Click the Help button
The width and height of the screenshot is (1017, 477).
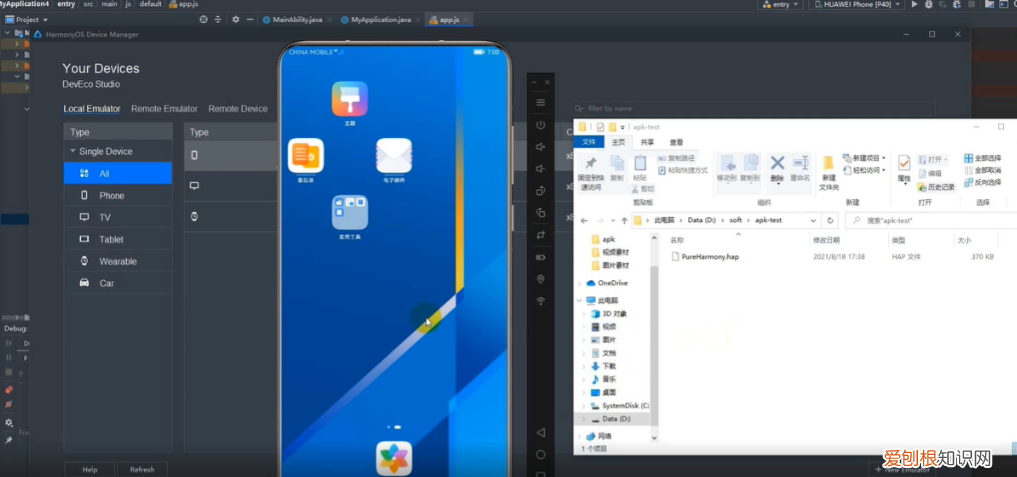pos(90,469)
